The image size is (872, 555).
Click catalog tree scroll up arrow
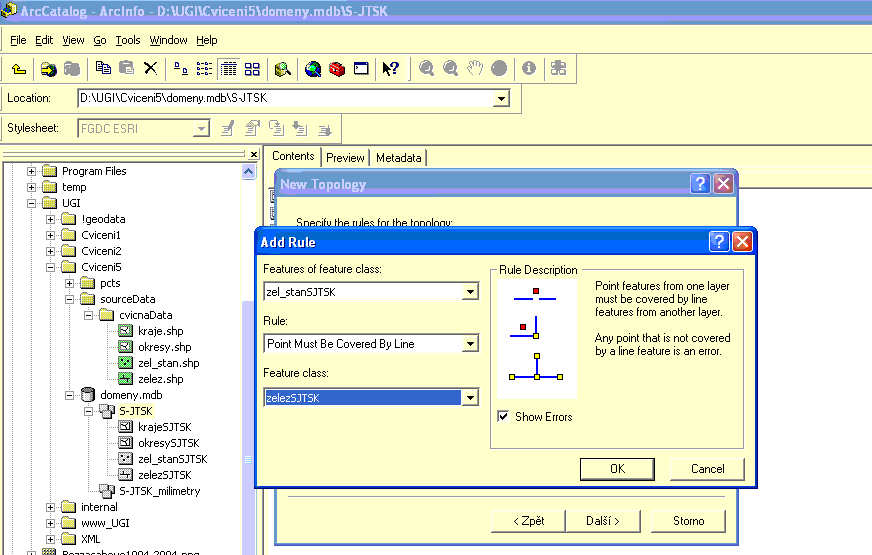tap(249, 172)
